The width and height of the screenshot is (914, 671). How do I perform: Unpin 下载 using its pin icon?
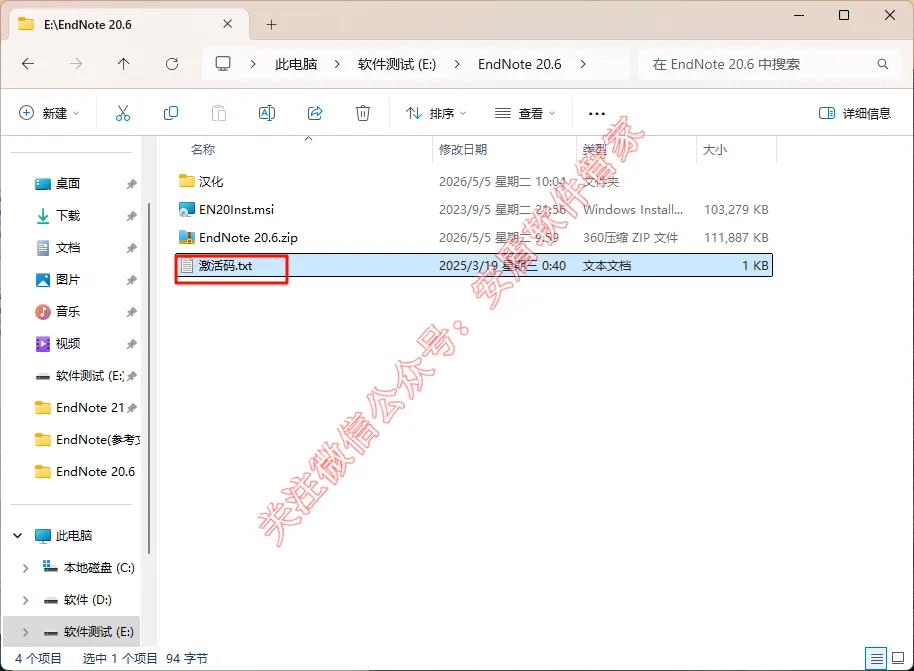click(x=131, y=216)
